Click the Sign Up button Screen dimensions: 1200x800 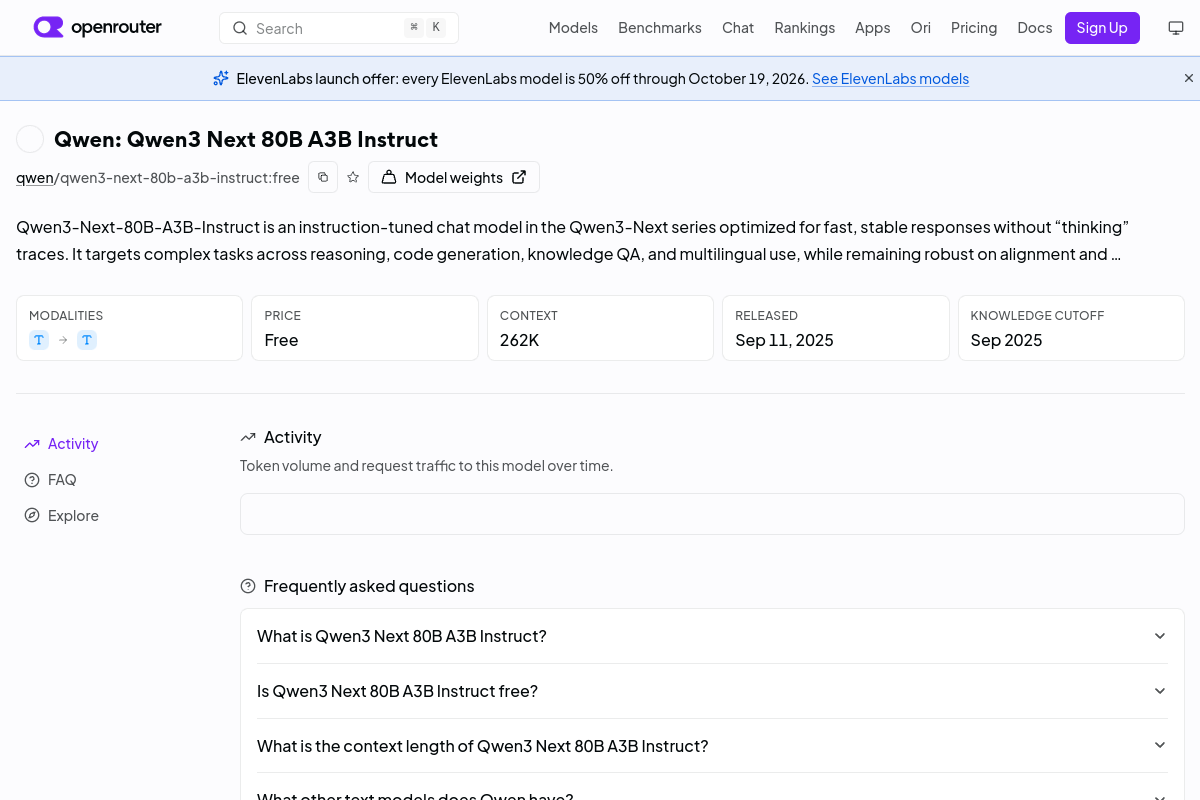pos(1102,28)
